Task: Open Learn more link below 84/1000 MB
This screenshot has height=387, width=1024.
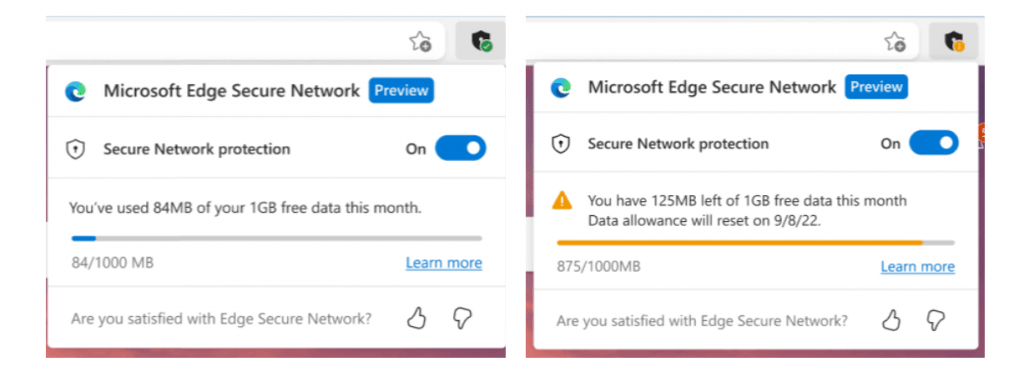Action: 444,263
